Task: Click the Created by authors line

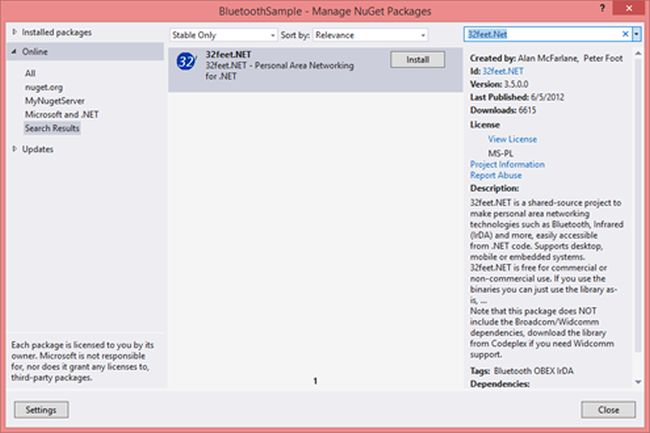Action: point(546,58)
